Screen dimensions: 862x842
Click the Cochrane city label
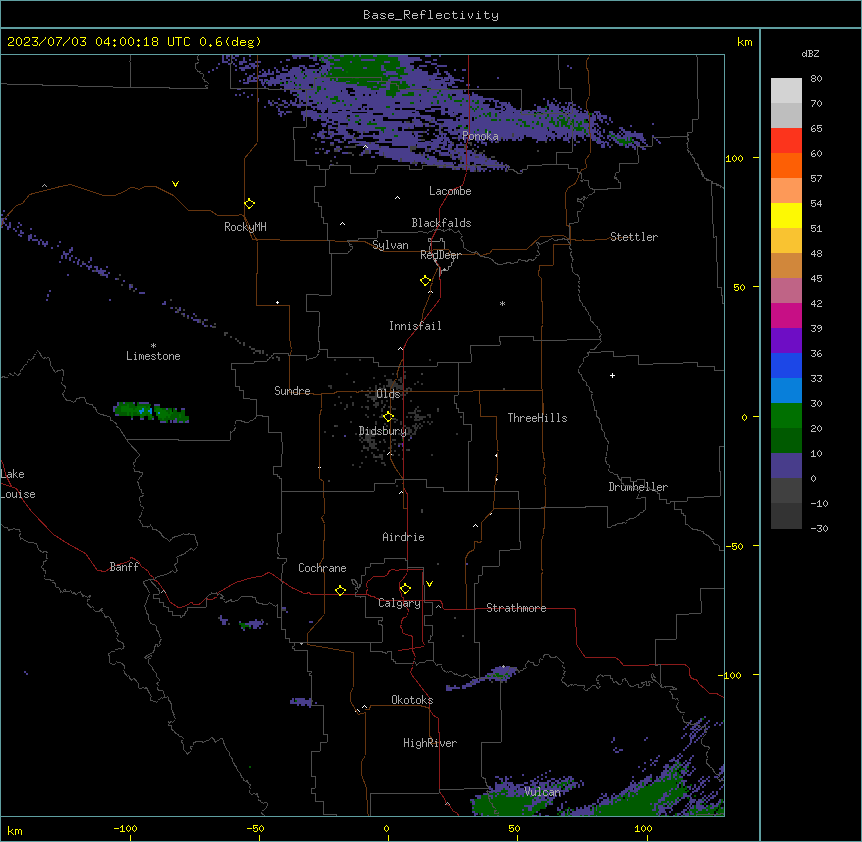coord(322,568)
